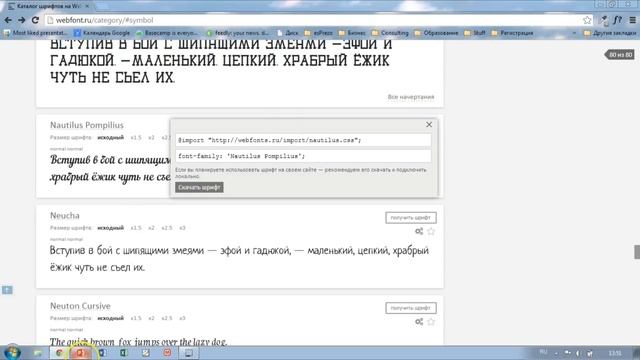Set Neuton Cursive size to x3
The width and height of the screenshot is (640, 360).
point(182,318)
